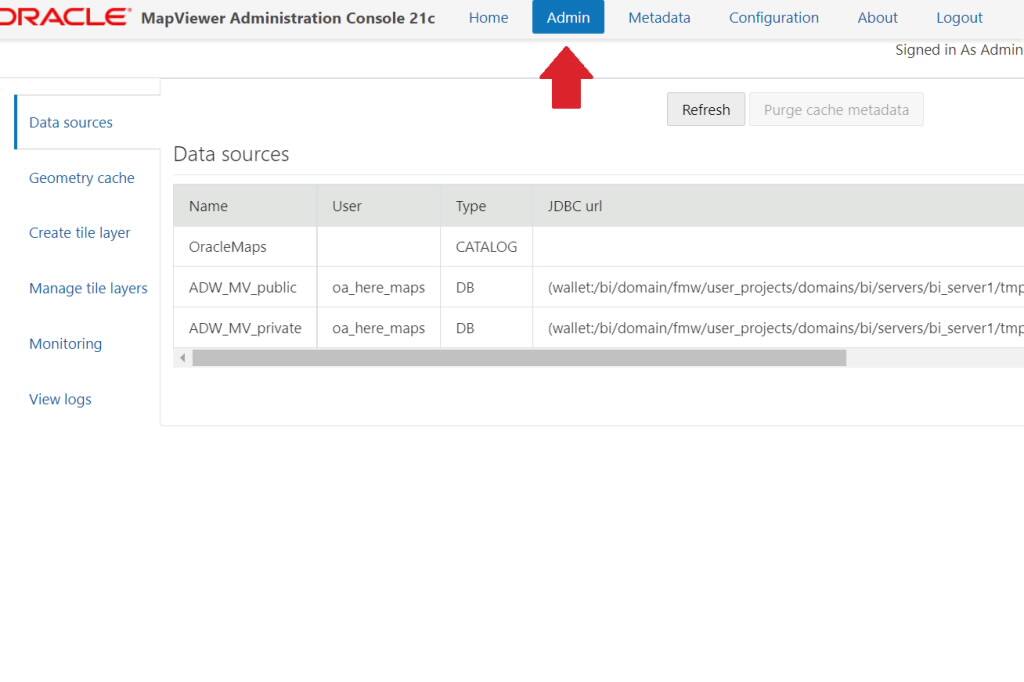Screen dimensions: 1024x682
Task: Select the ADW_MV_public data source row
Action: [x=243, y=287]
